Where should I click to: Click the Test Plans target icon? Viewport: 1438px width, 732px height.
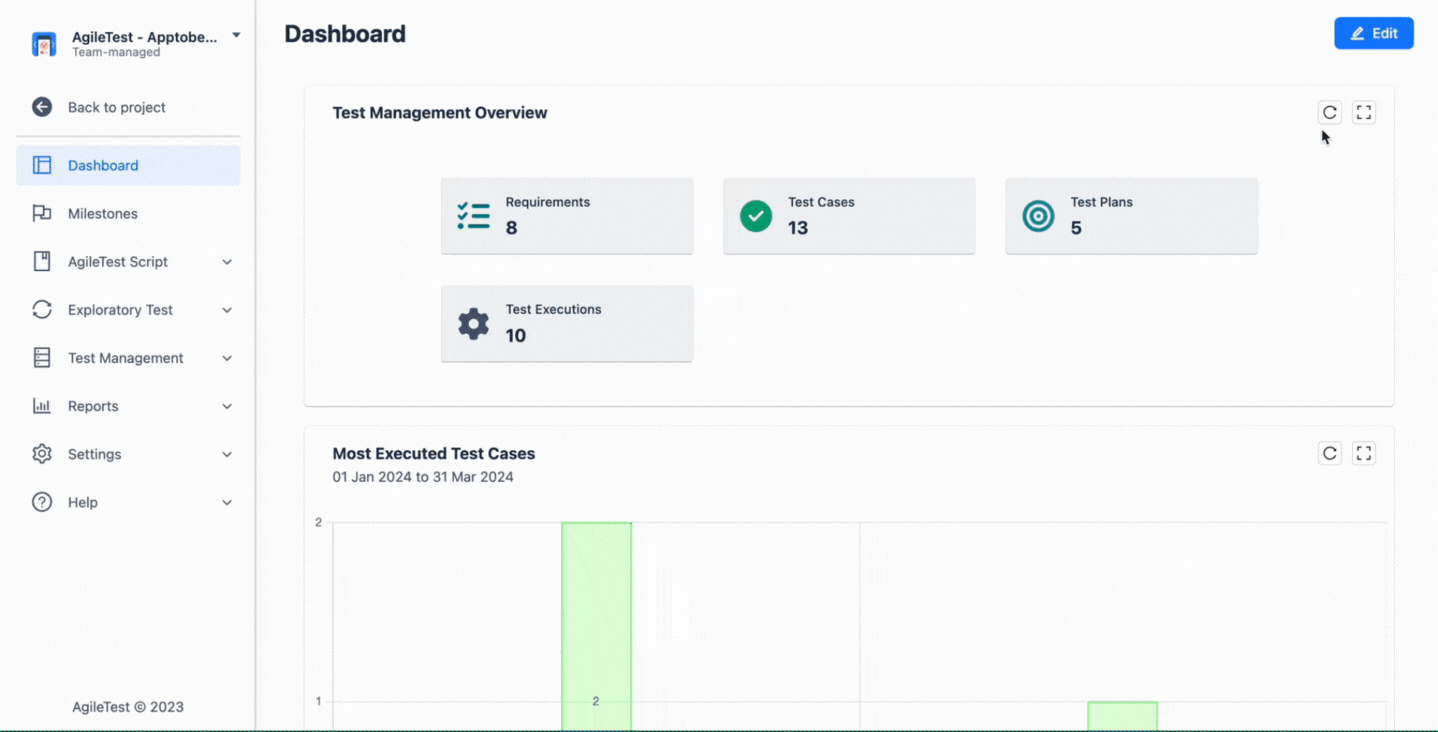pos(1038,215)
